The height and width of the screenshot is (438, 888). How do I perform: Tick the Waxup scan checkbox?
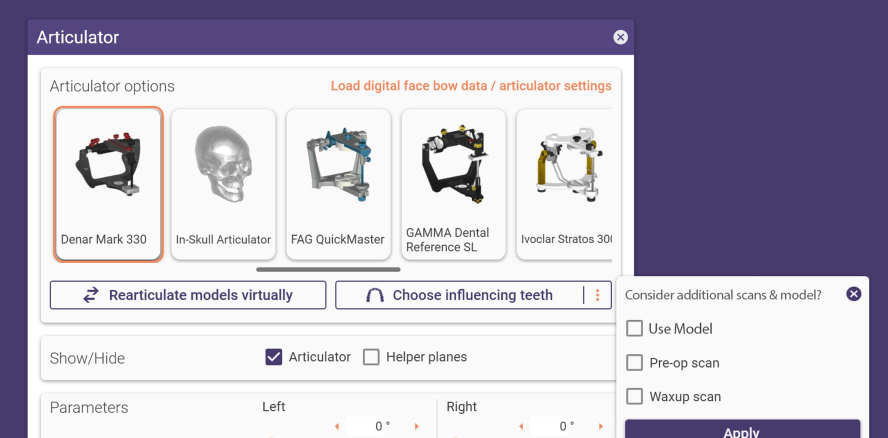click(634, 397)
